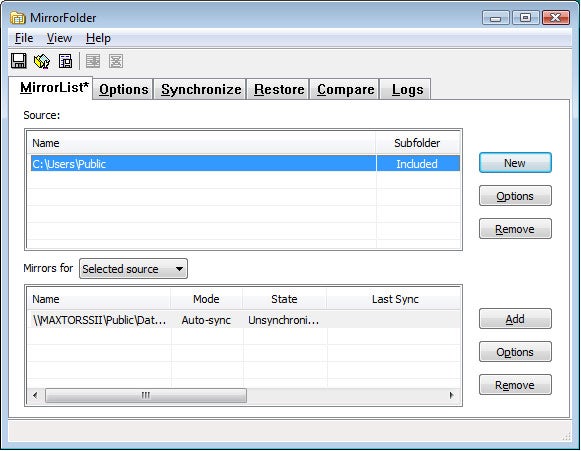Click the floppy disk save icon
581x451 pixels.
tap(19, 61)
